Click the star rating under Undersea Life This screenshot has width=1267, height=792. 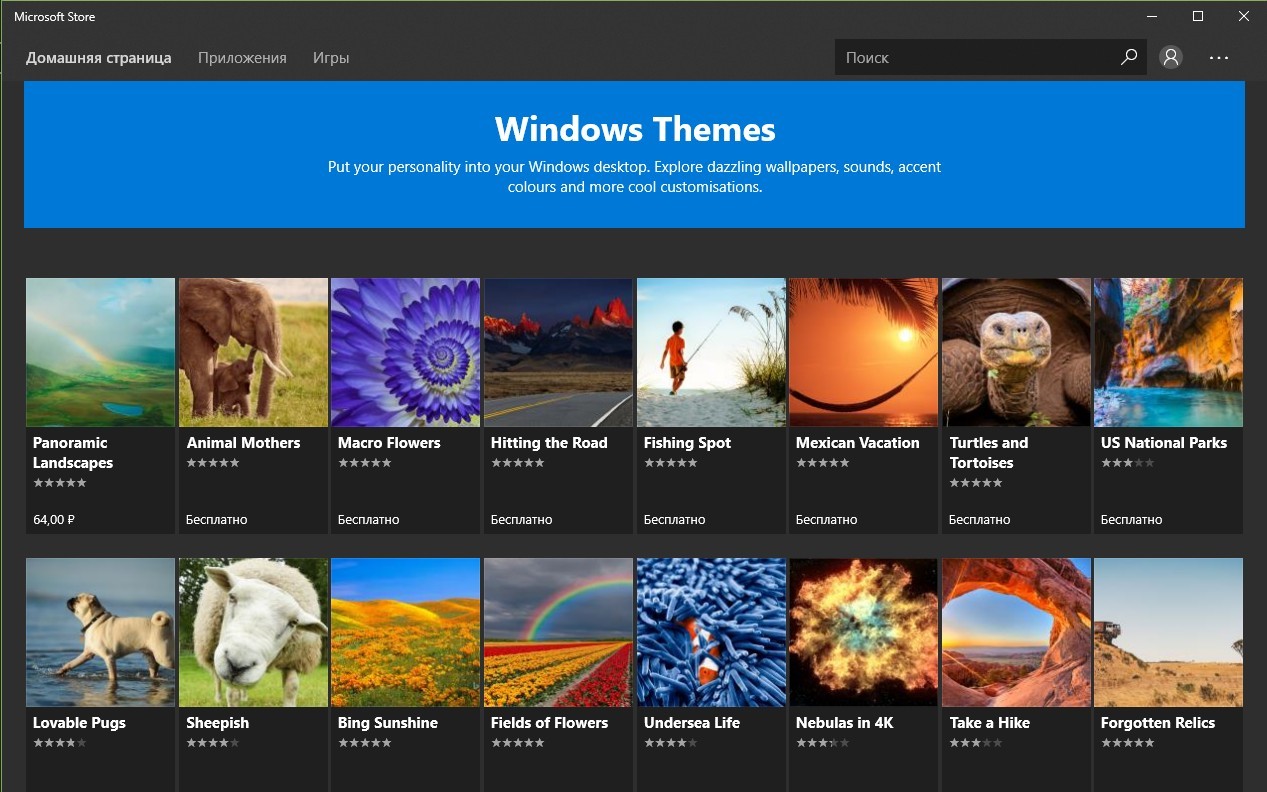tap(671, 743)
